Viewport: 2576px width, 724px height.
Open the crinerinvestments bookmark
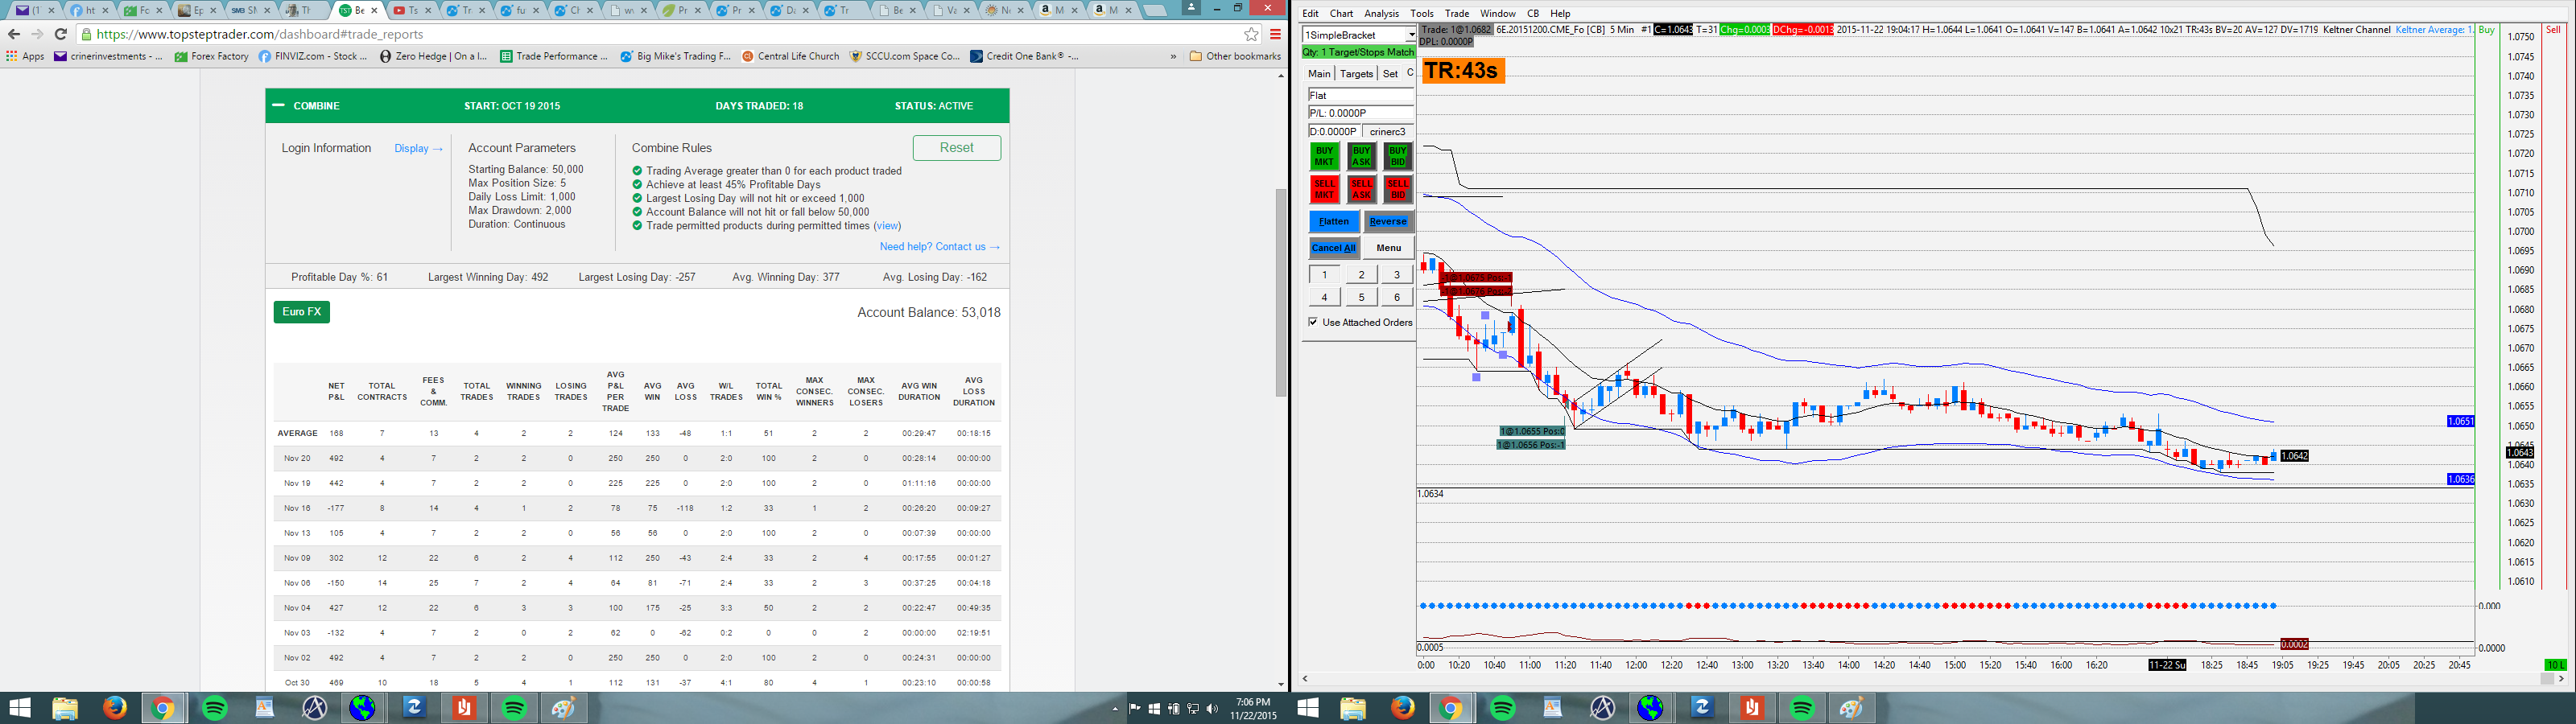point(108,56)
